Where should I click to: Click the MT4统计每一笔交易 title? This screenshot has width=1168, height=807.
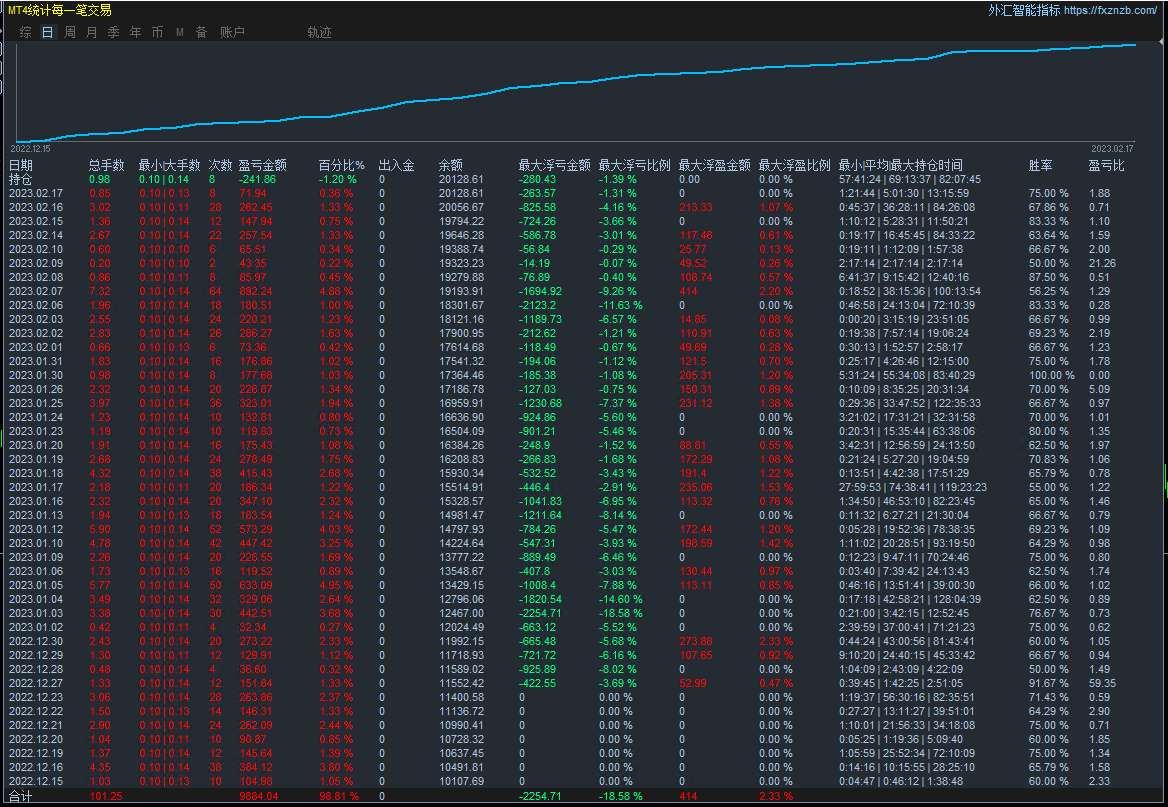[x=60, y=10]
